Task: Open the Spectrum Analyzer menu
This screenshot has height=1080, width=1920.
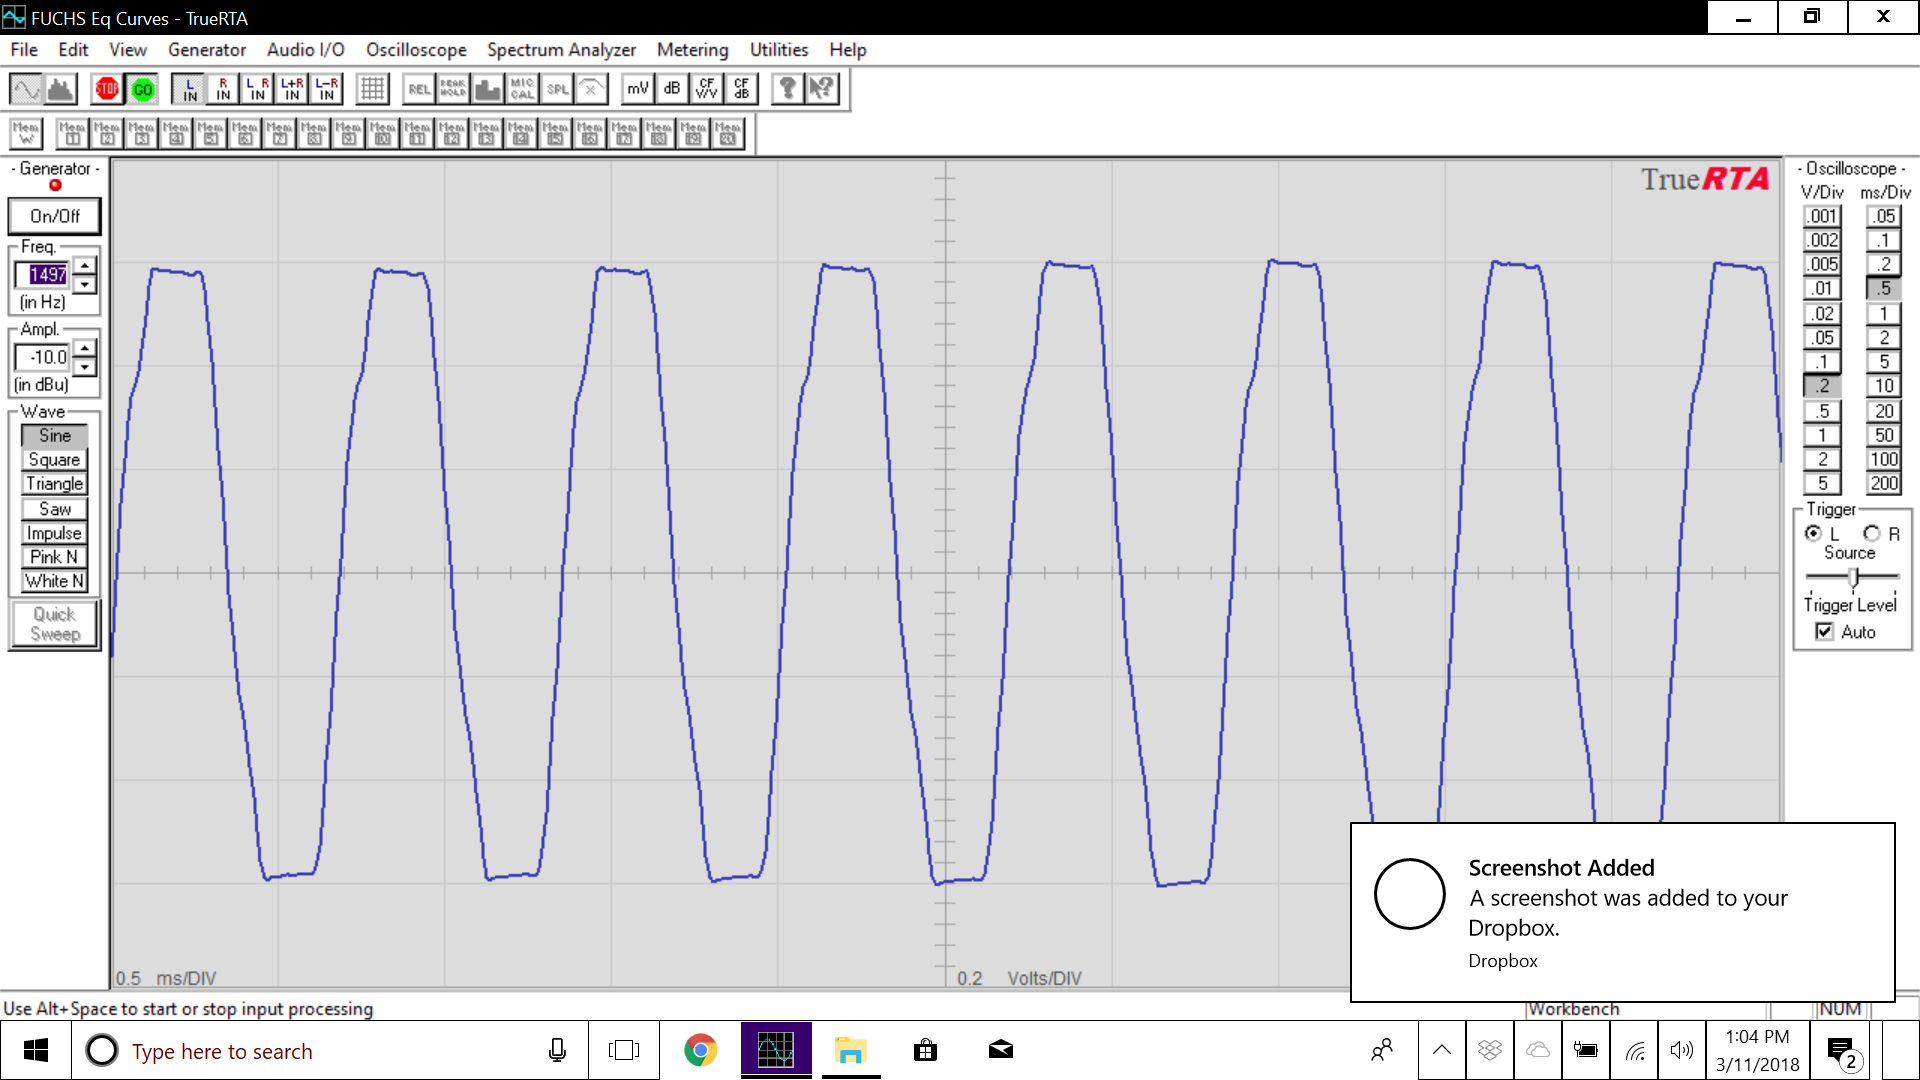Action: 561,50
